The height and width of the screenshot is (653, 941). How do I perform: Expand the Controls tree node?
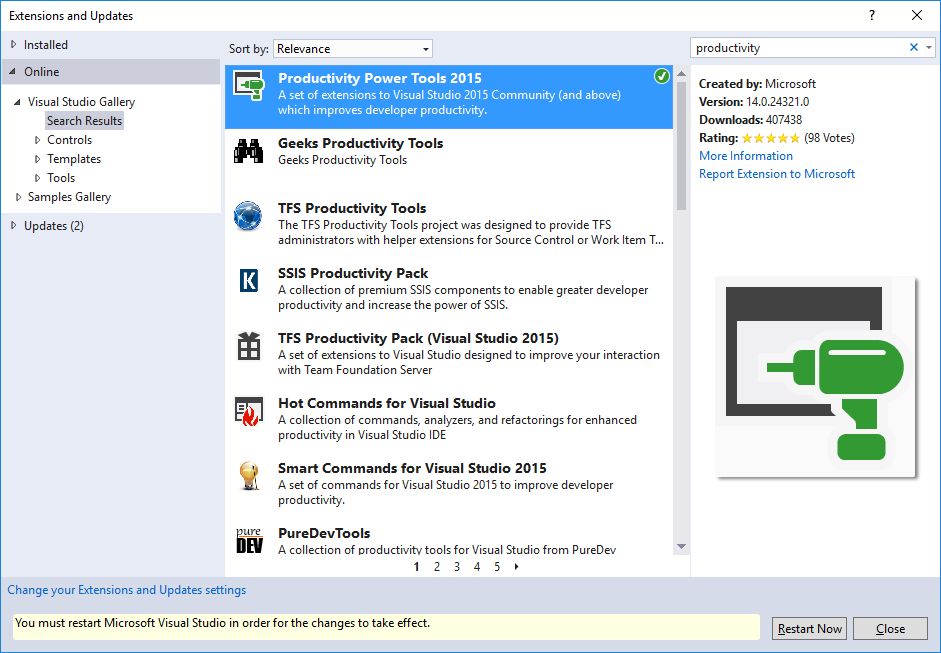[x=37, y=140]
